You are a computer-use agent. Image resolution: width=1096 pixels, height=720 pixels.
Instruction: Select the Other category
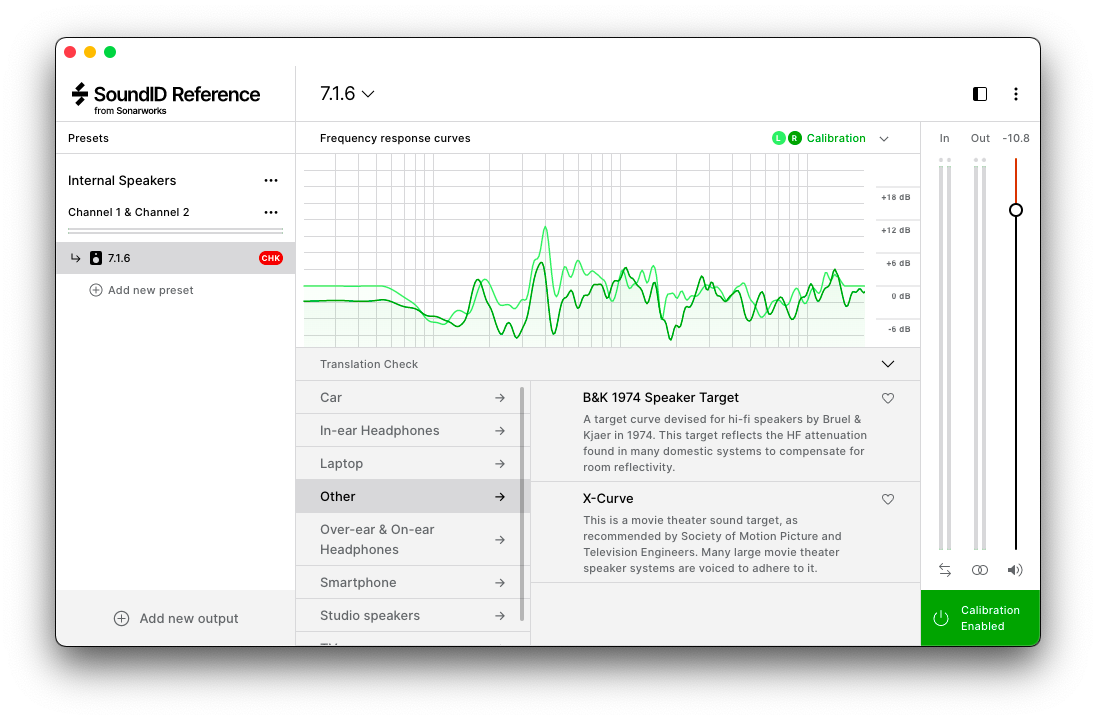(x=412, y=496)
